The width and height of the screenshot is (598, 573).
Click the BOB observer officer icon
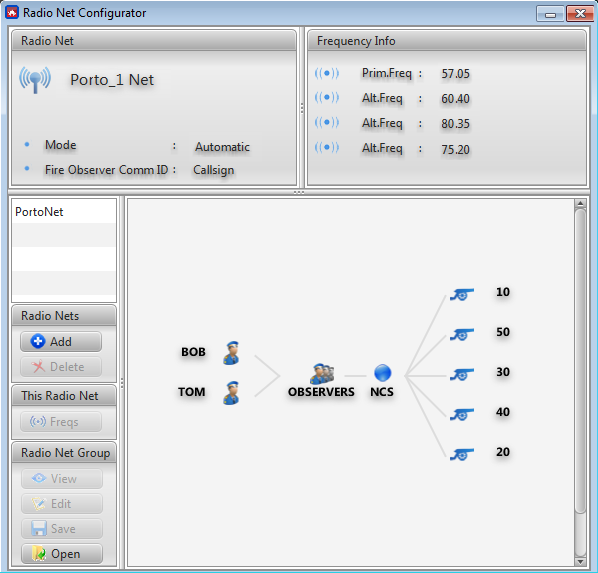pyautogui.click(x=231, y=352)
